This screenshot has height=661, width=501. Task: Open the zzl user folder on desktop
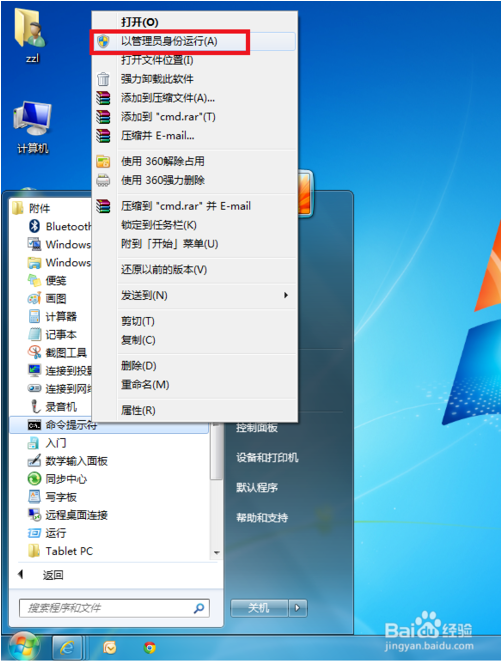[30, 35]
